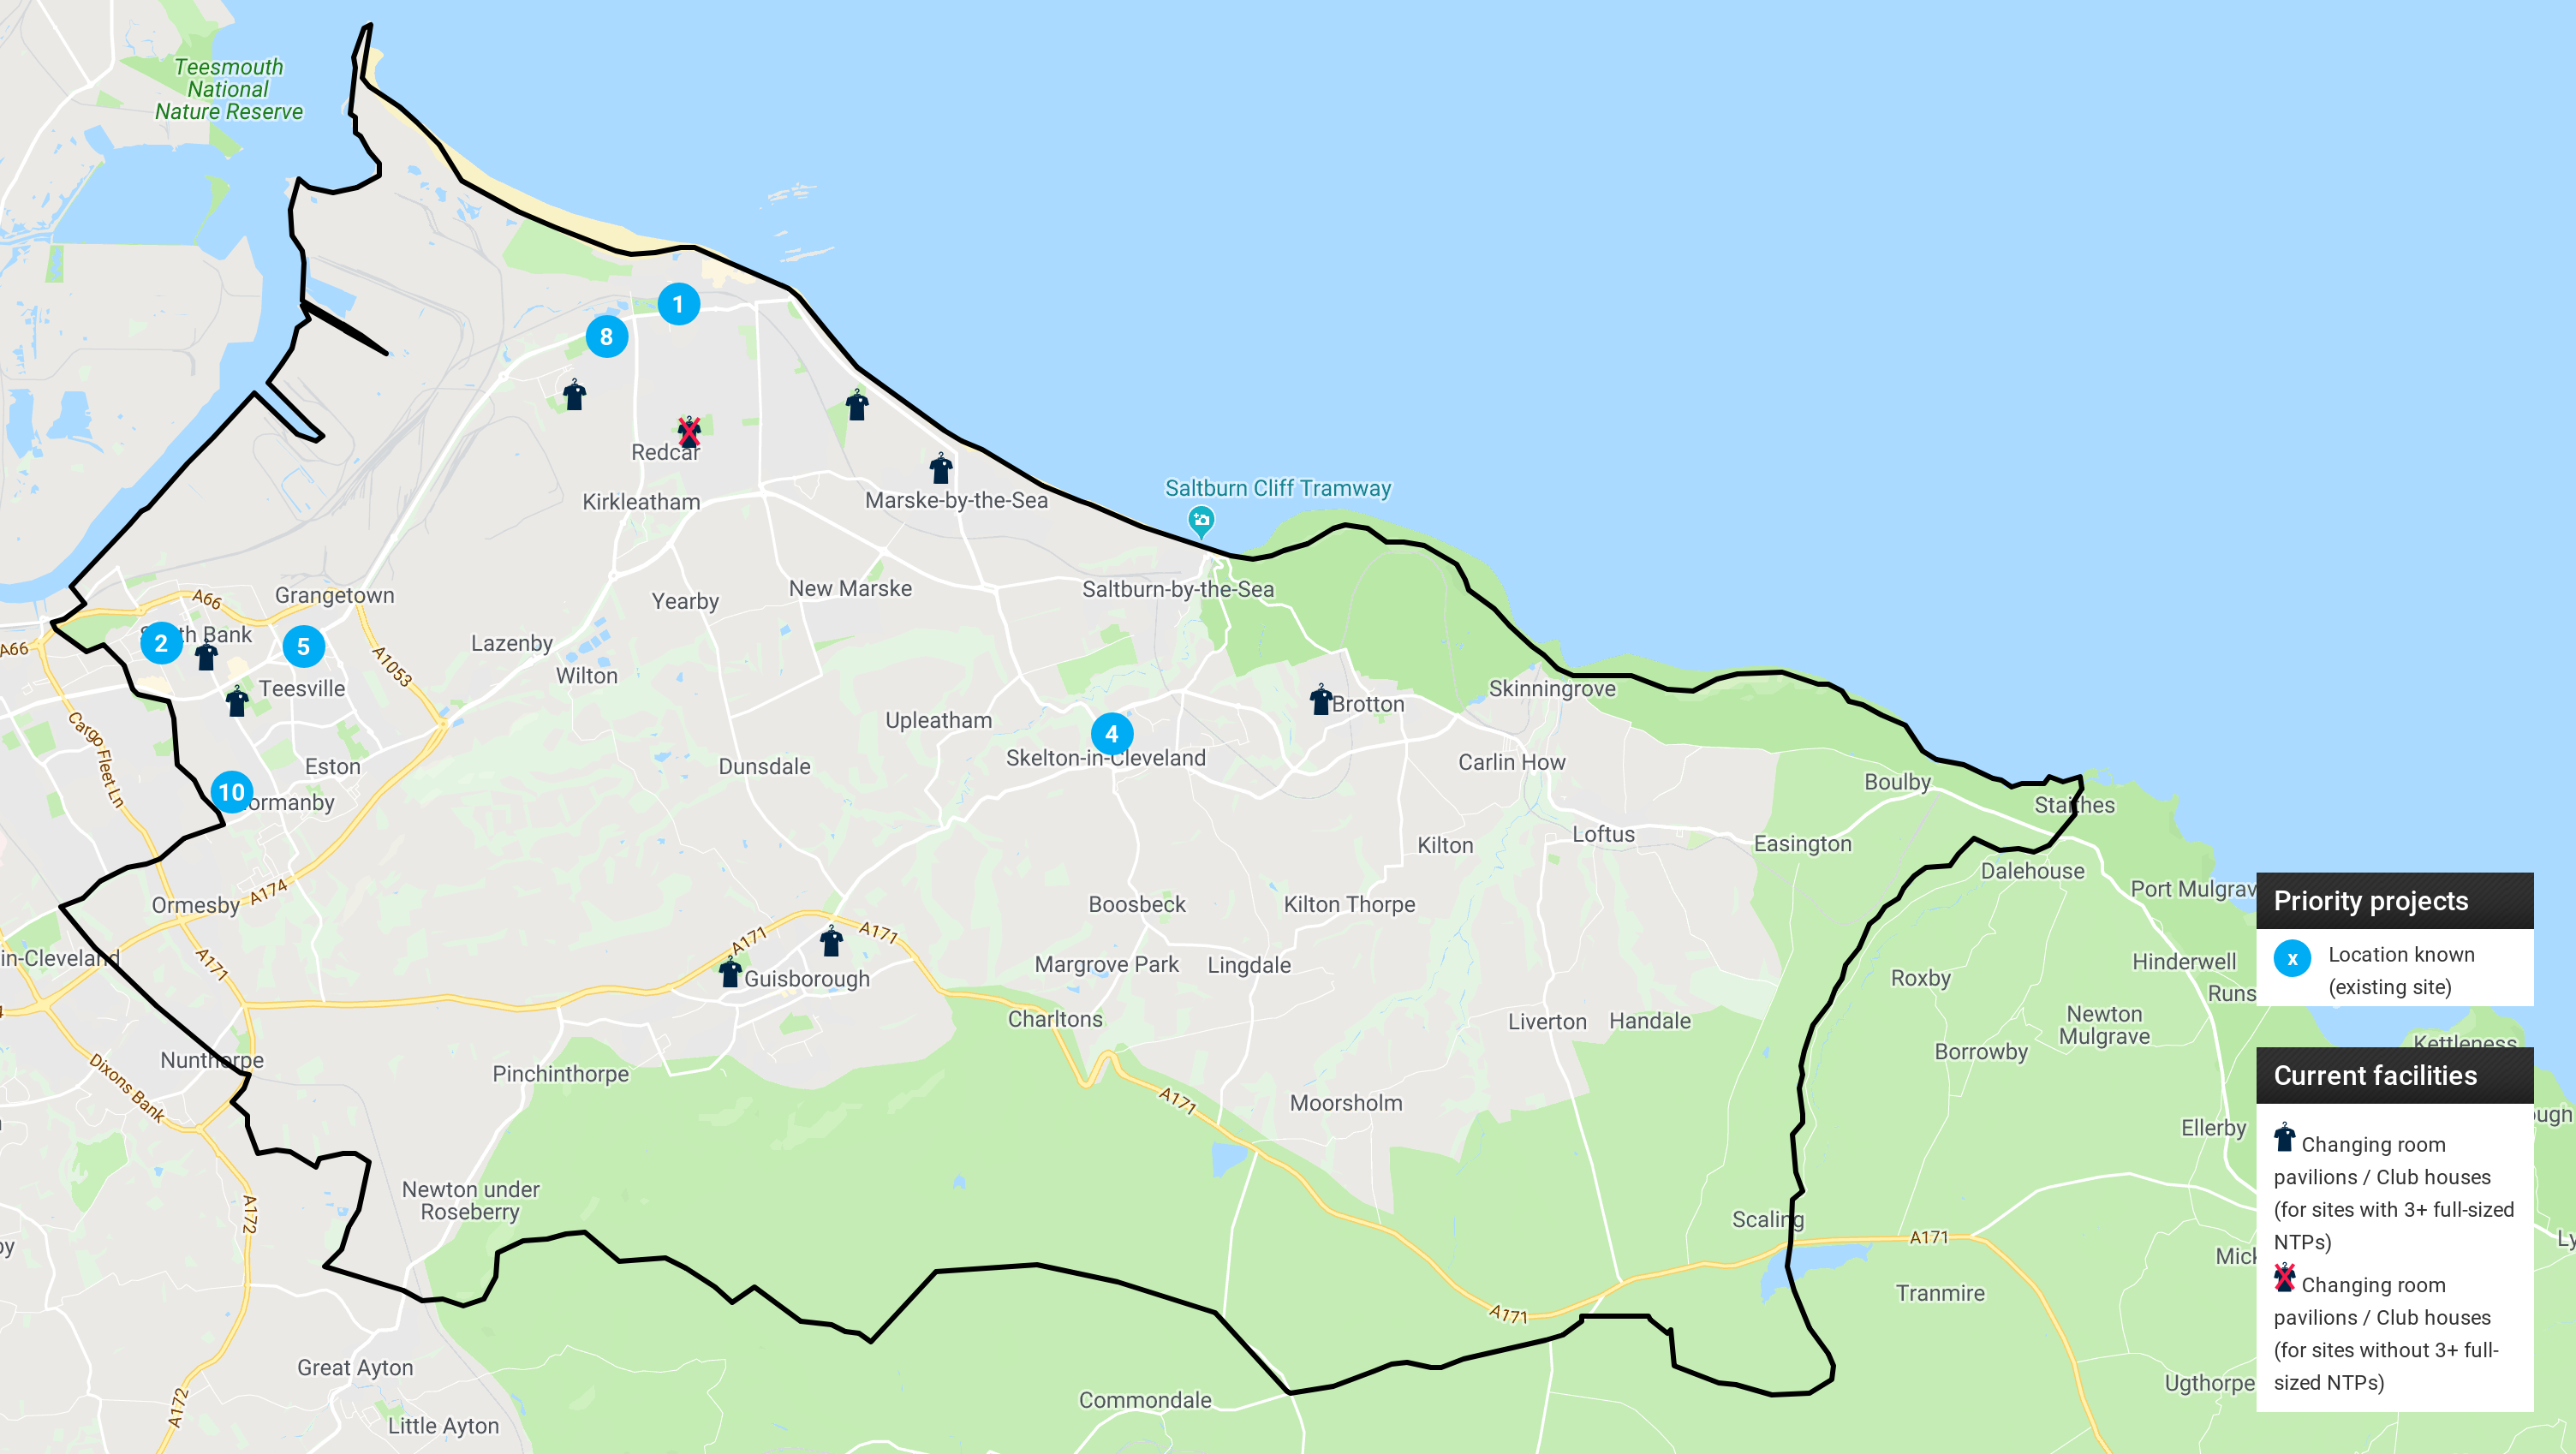
Task: Select the Kirkleatham label
Action: point(641,502)
